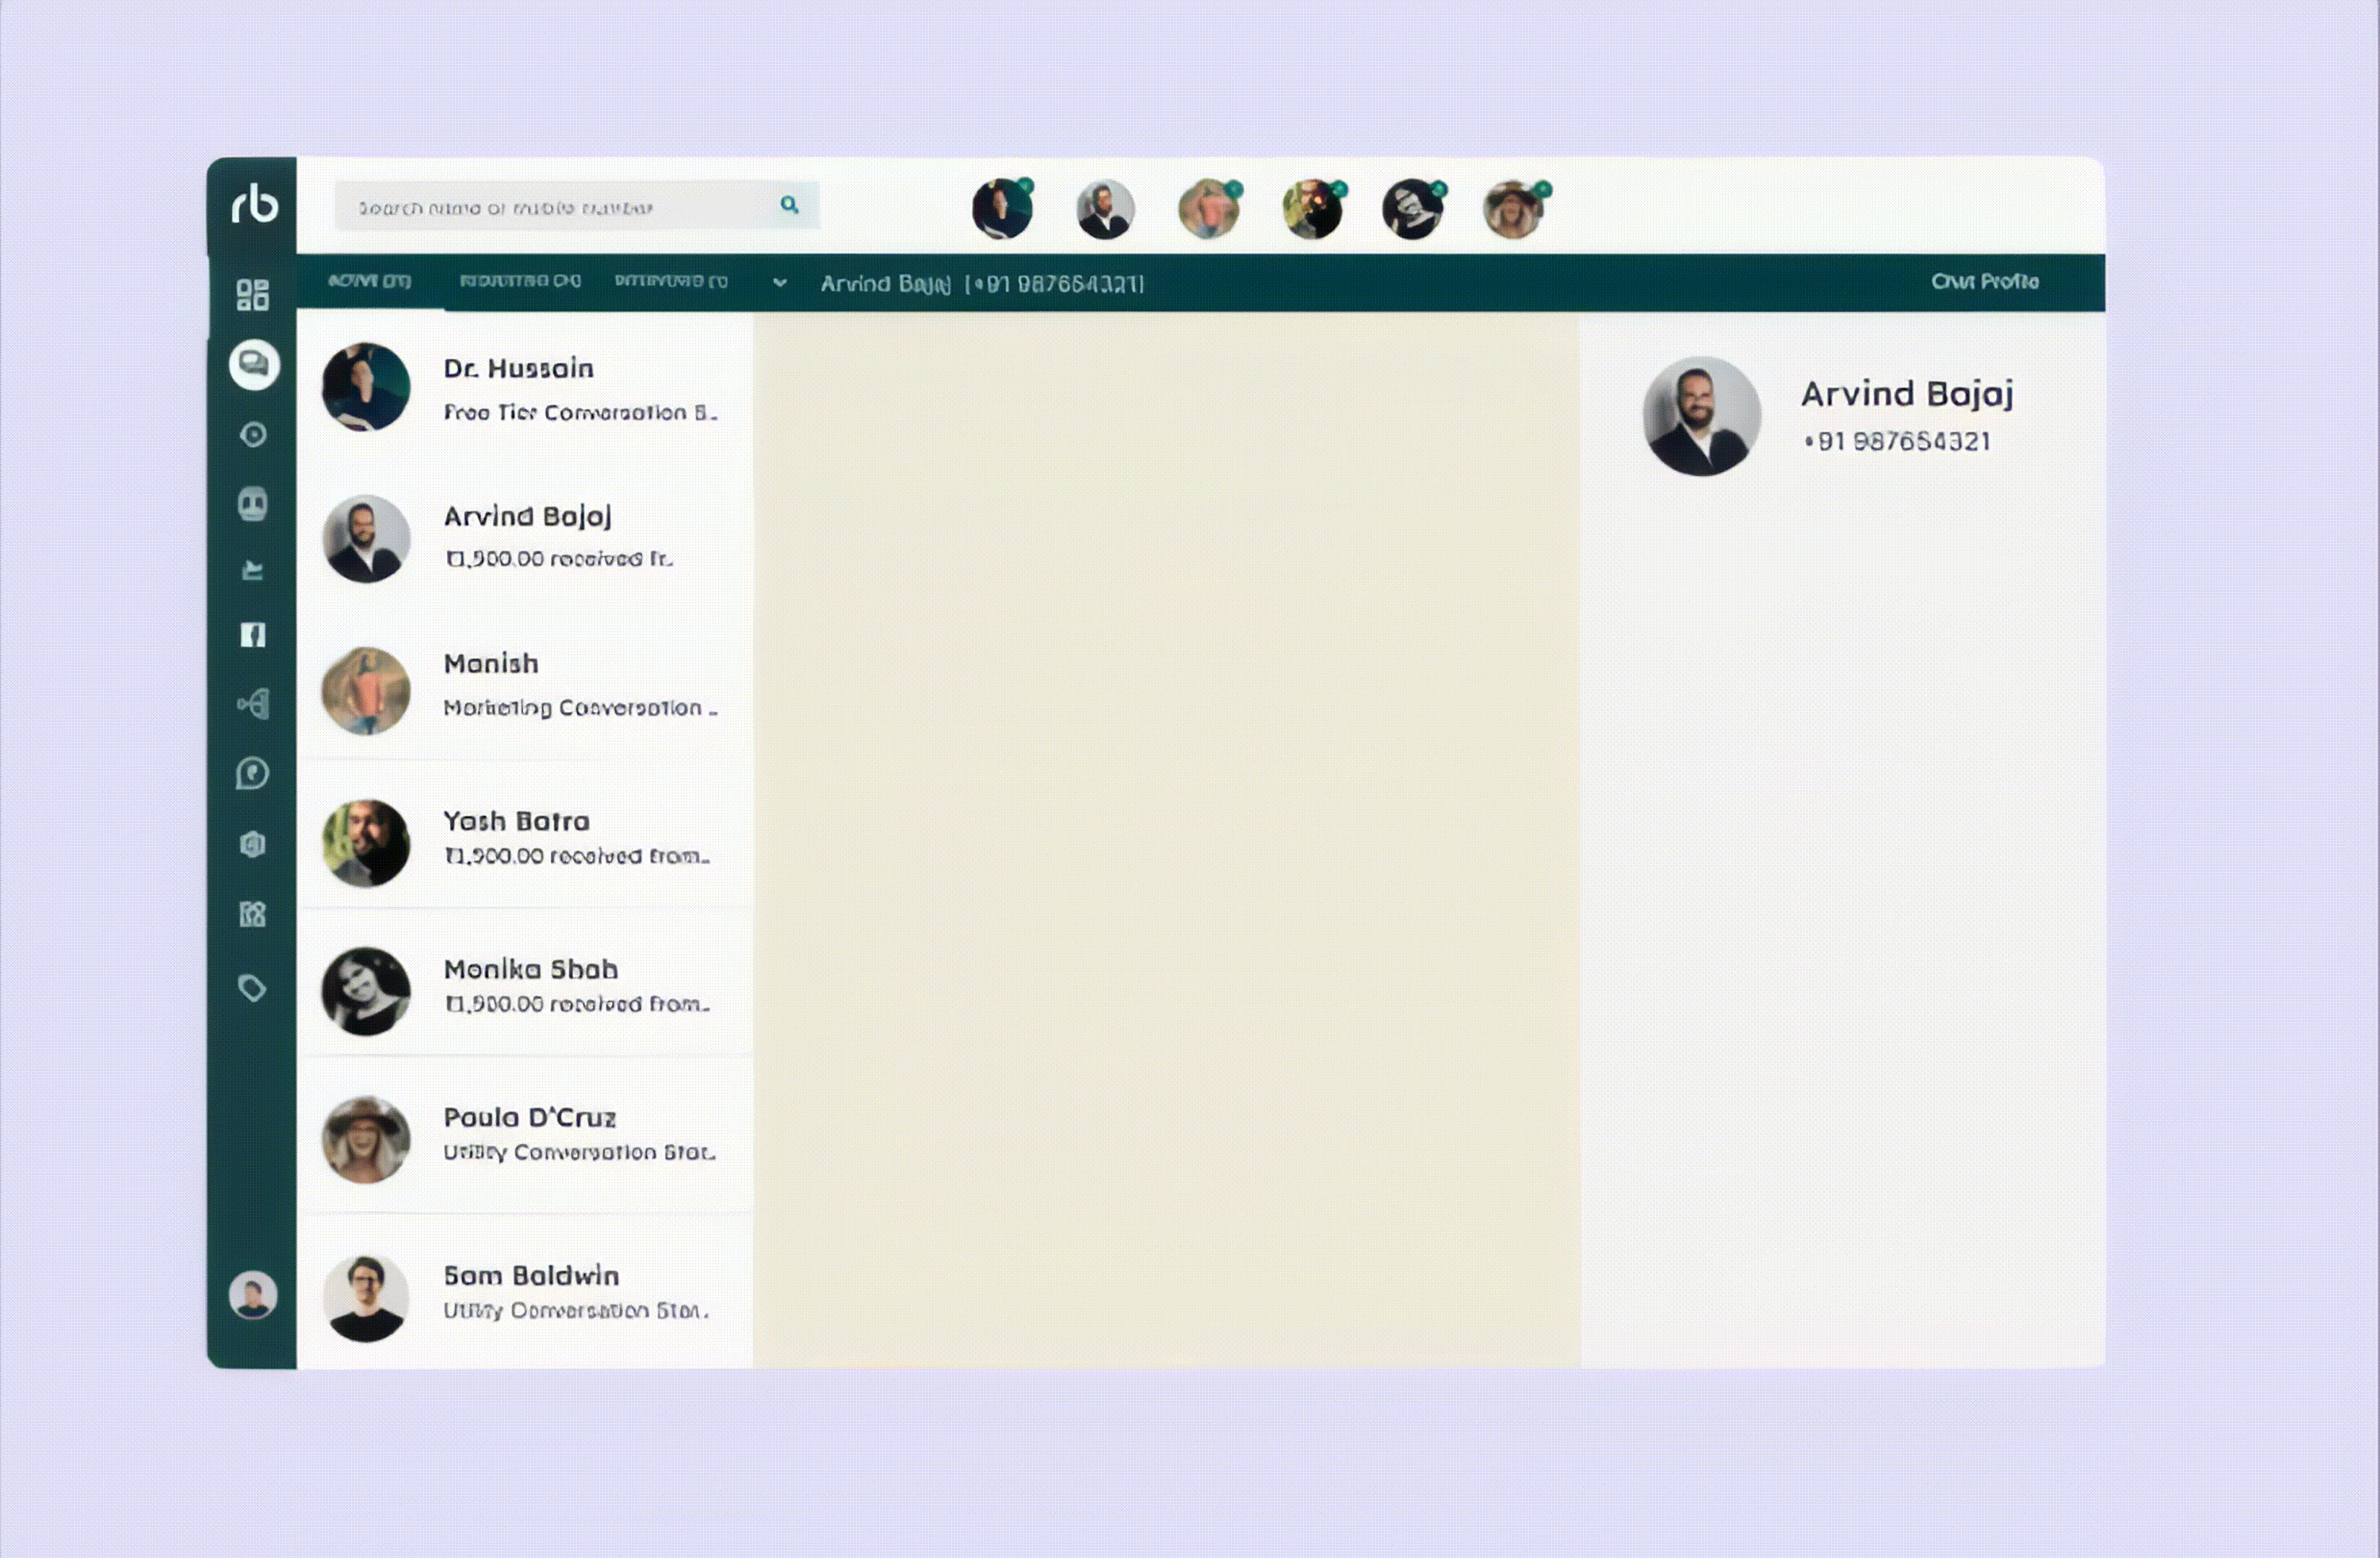
Task: Click the first agent avatar in the top bar
Action: tap(1003, 207)
